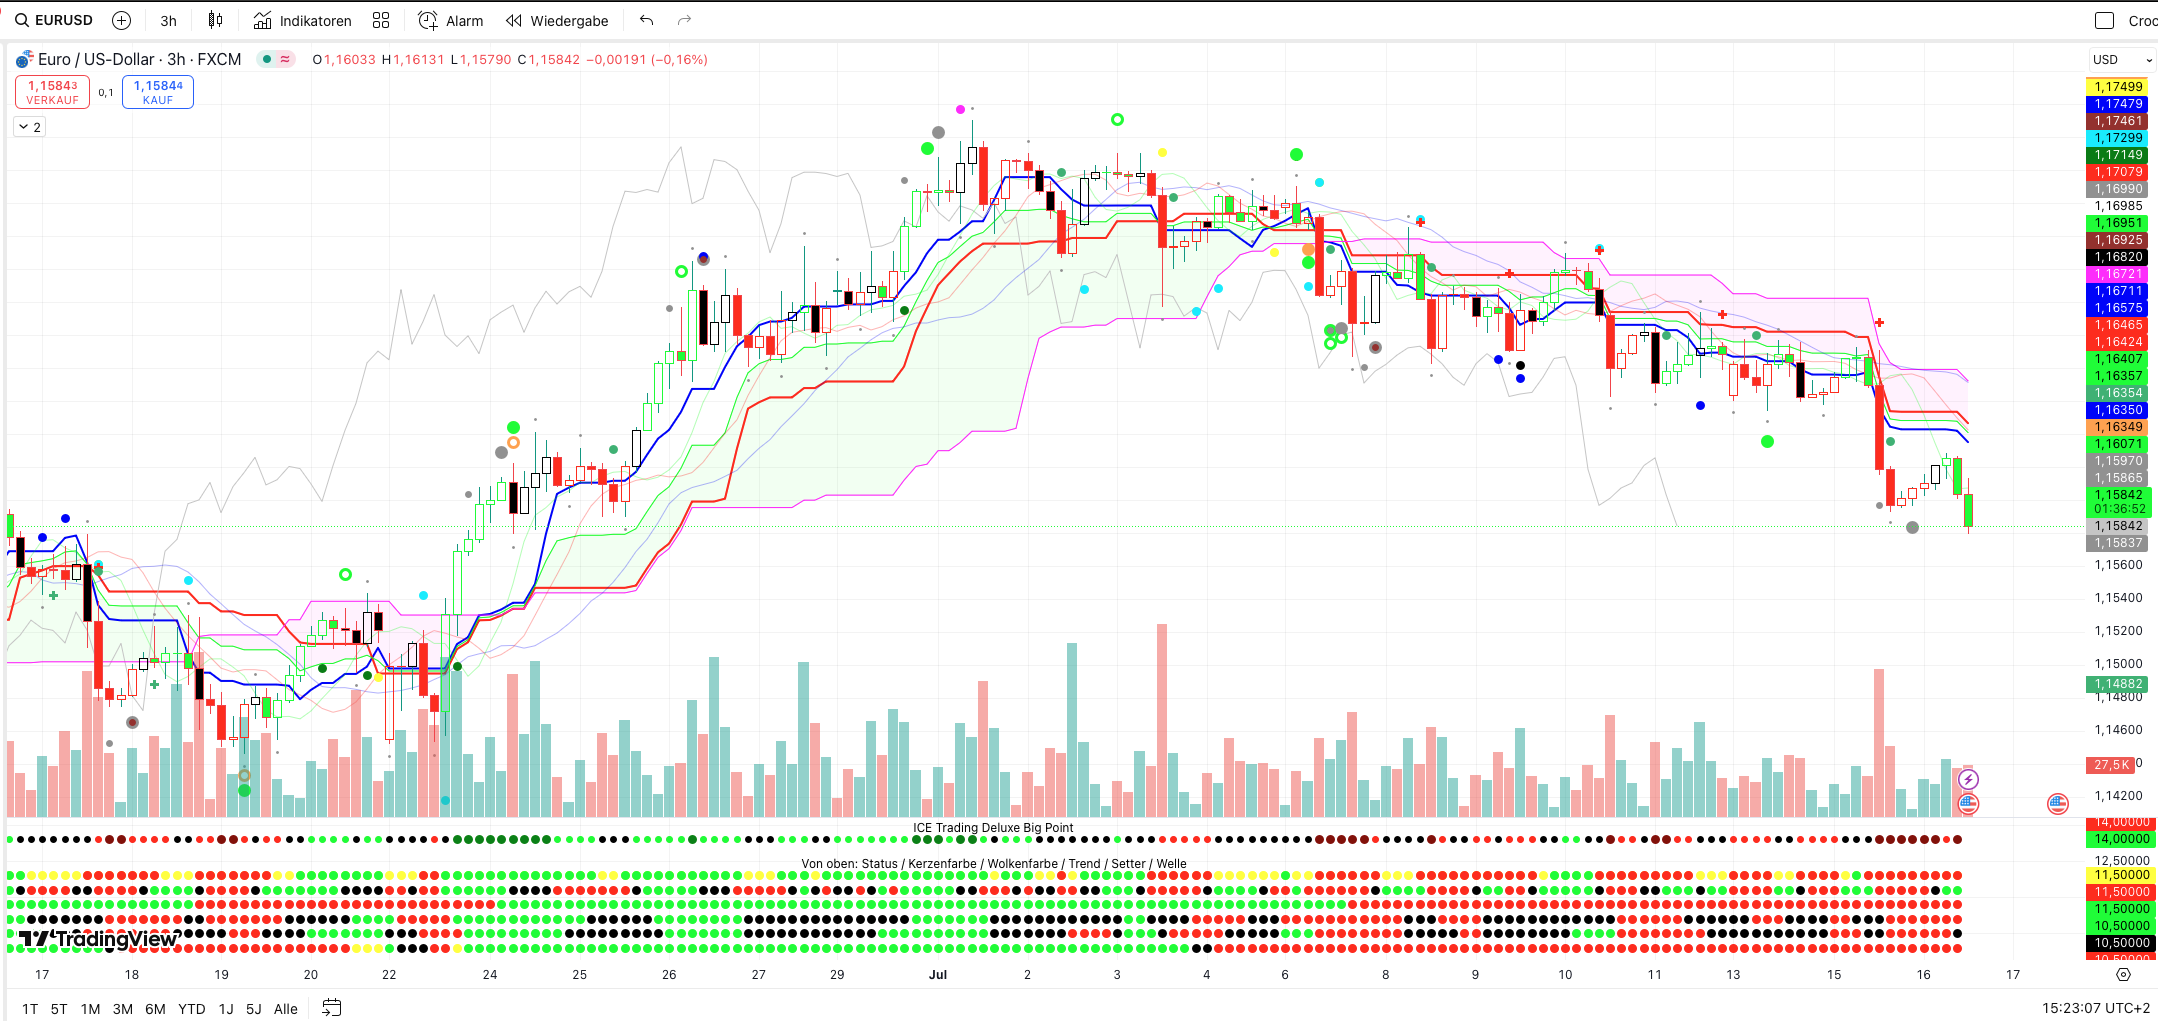Select the YTD time range tab

point(191,1008)
